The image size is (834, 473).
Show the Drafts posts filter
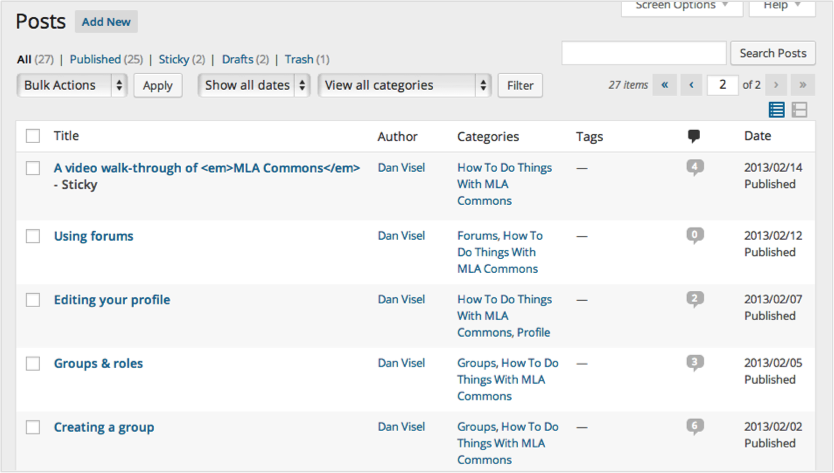238,59
